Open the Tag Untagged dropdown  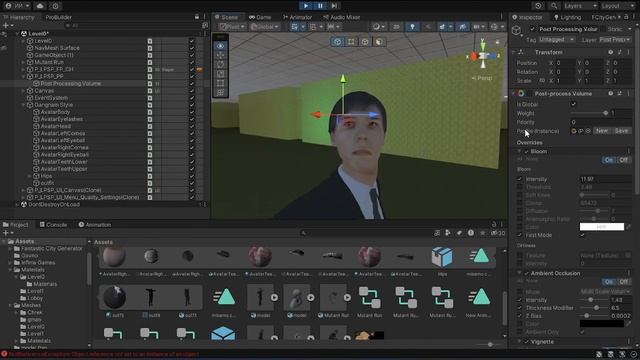coord(557,40)
